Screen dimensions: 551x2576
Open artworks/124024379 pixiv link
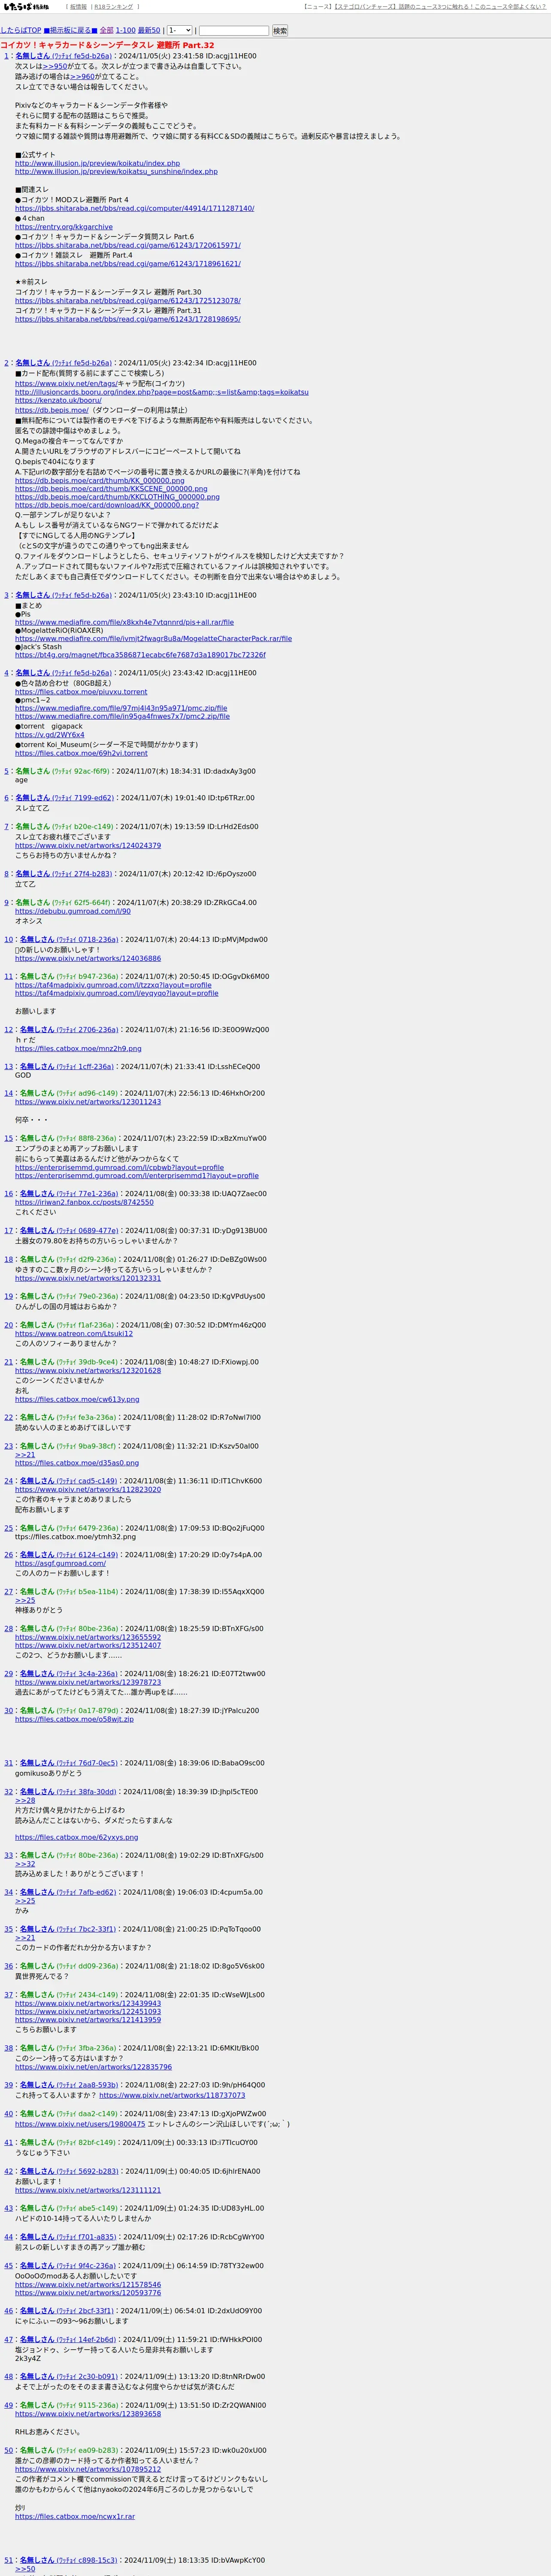tap(88, 846)
